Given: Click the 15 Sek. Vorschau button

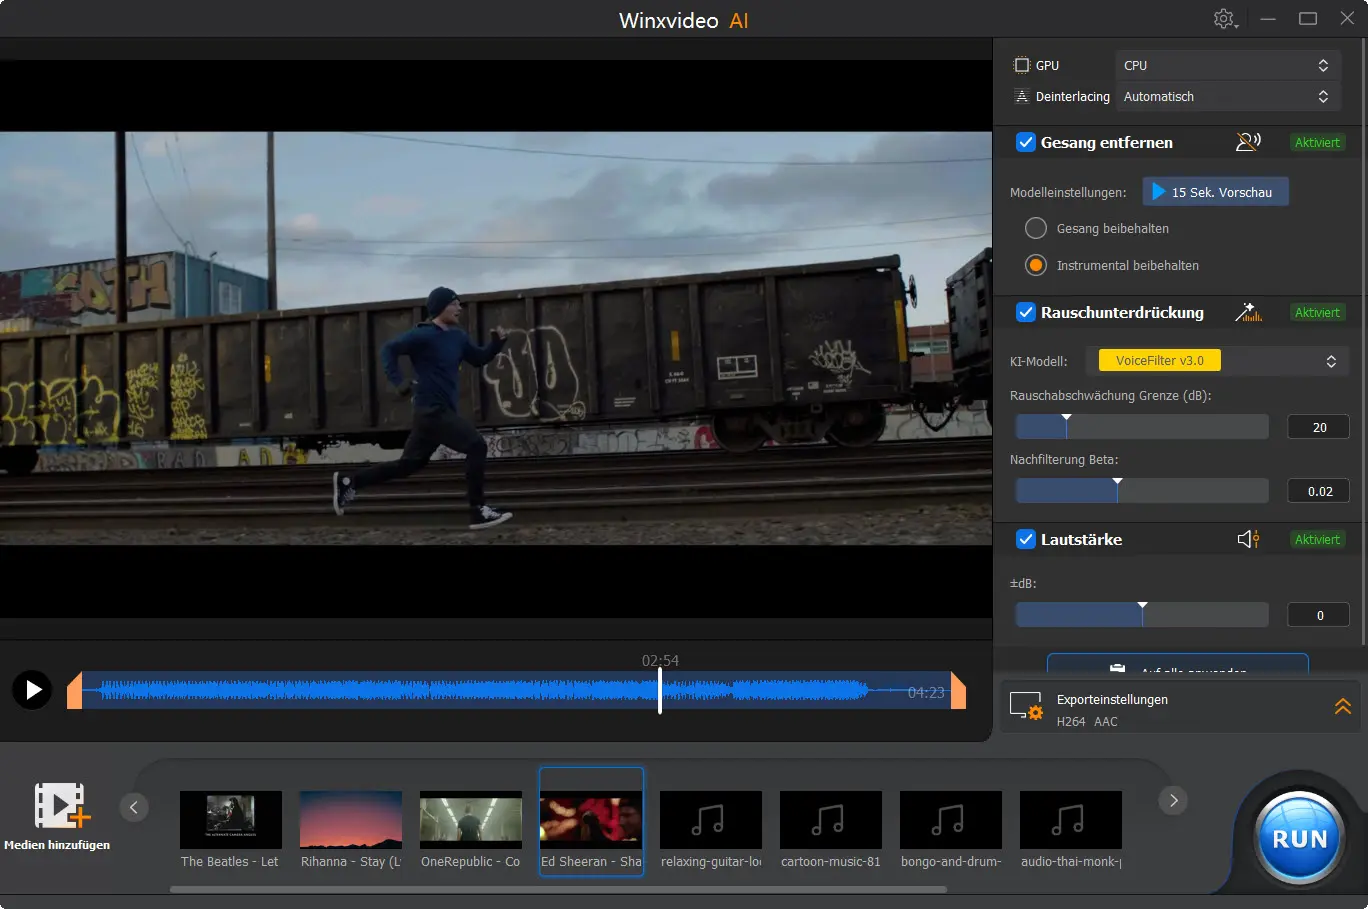Looking at the screenshot, I should click(x=1215, y=192).
